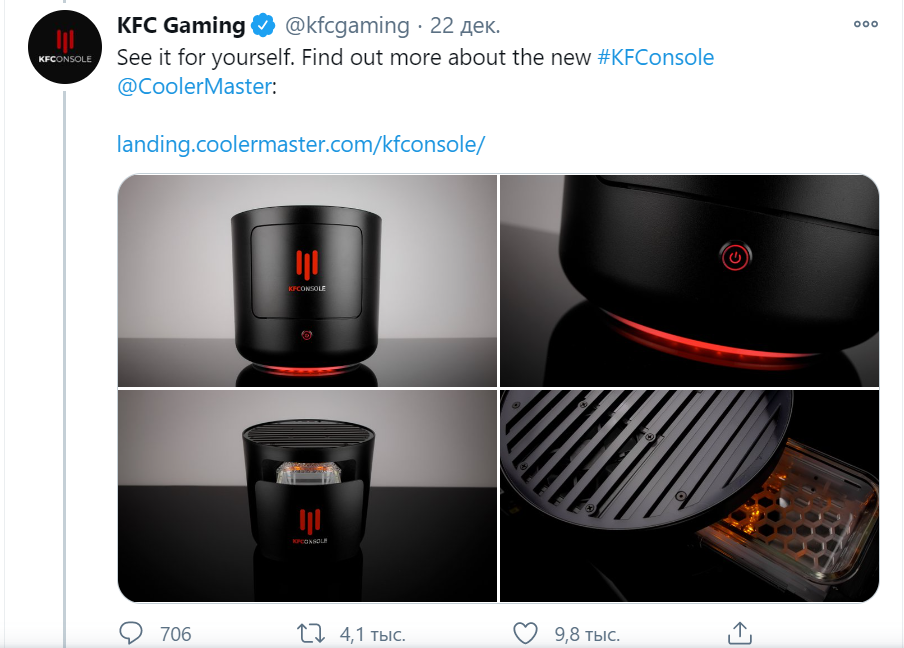Open the @kfcgaming handle
Screen dimensions: 904x648
(x=347, y=25)
